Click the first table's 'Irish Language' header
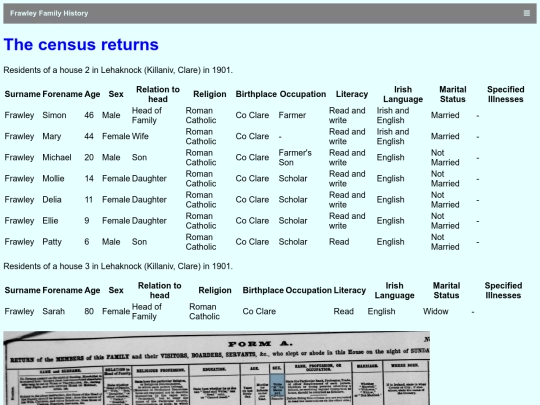 tap(403, 94)
